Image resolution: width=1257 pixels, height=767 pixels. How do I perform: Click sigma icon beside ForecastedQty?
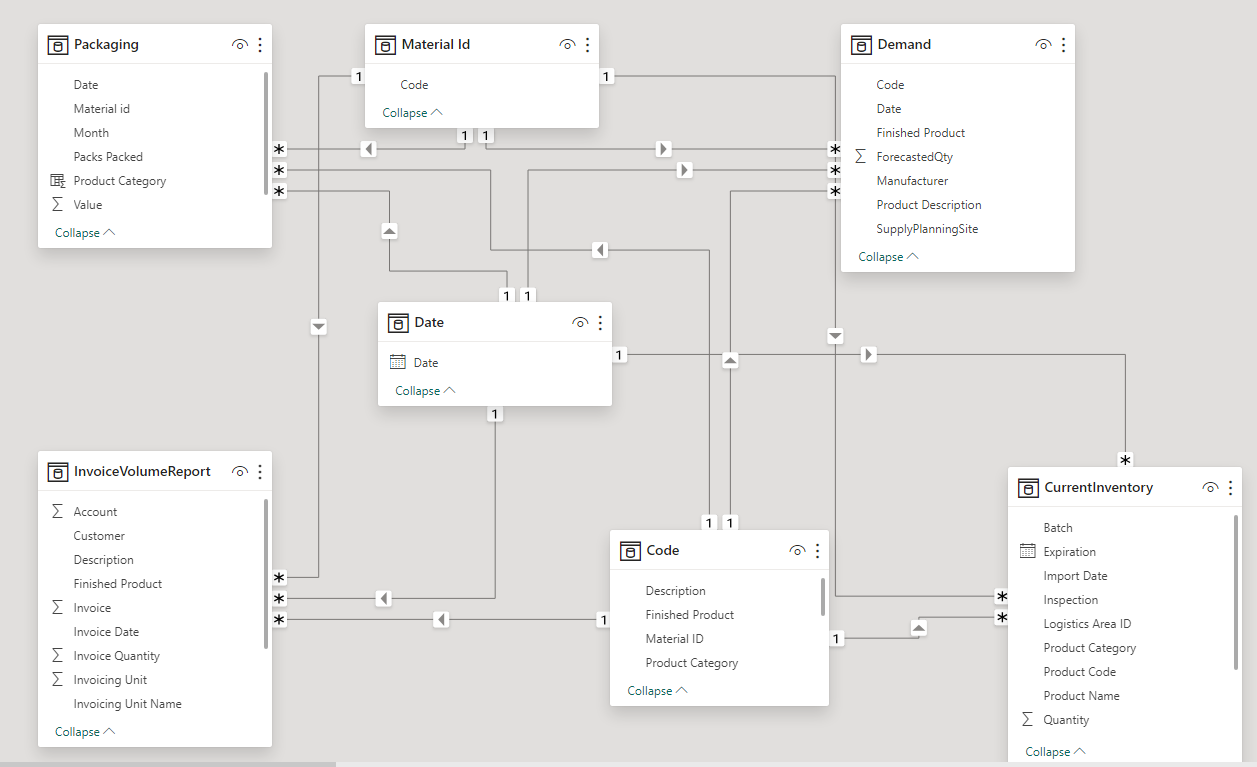coord(860,157)
